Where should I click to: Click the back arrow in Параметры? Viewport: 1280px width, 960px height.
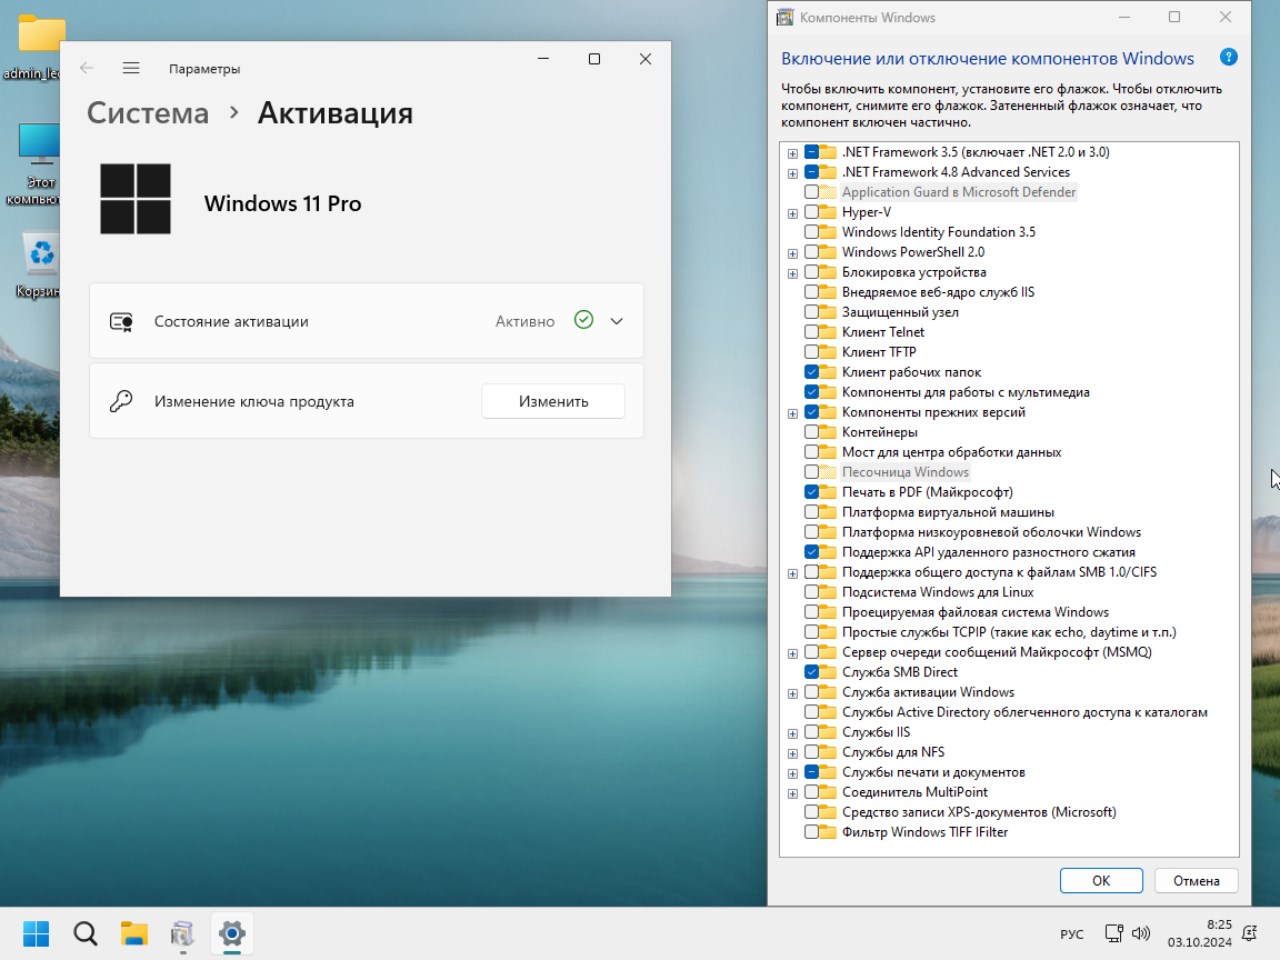(86, 68)
